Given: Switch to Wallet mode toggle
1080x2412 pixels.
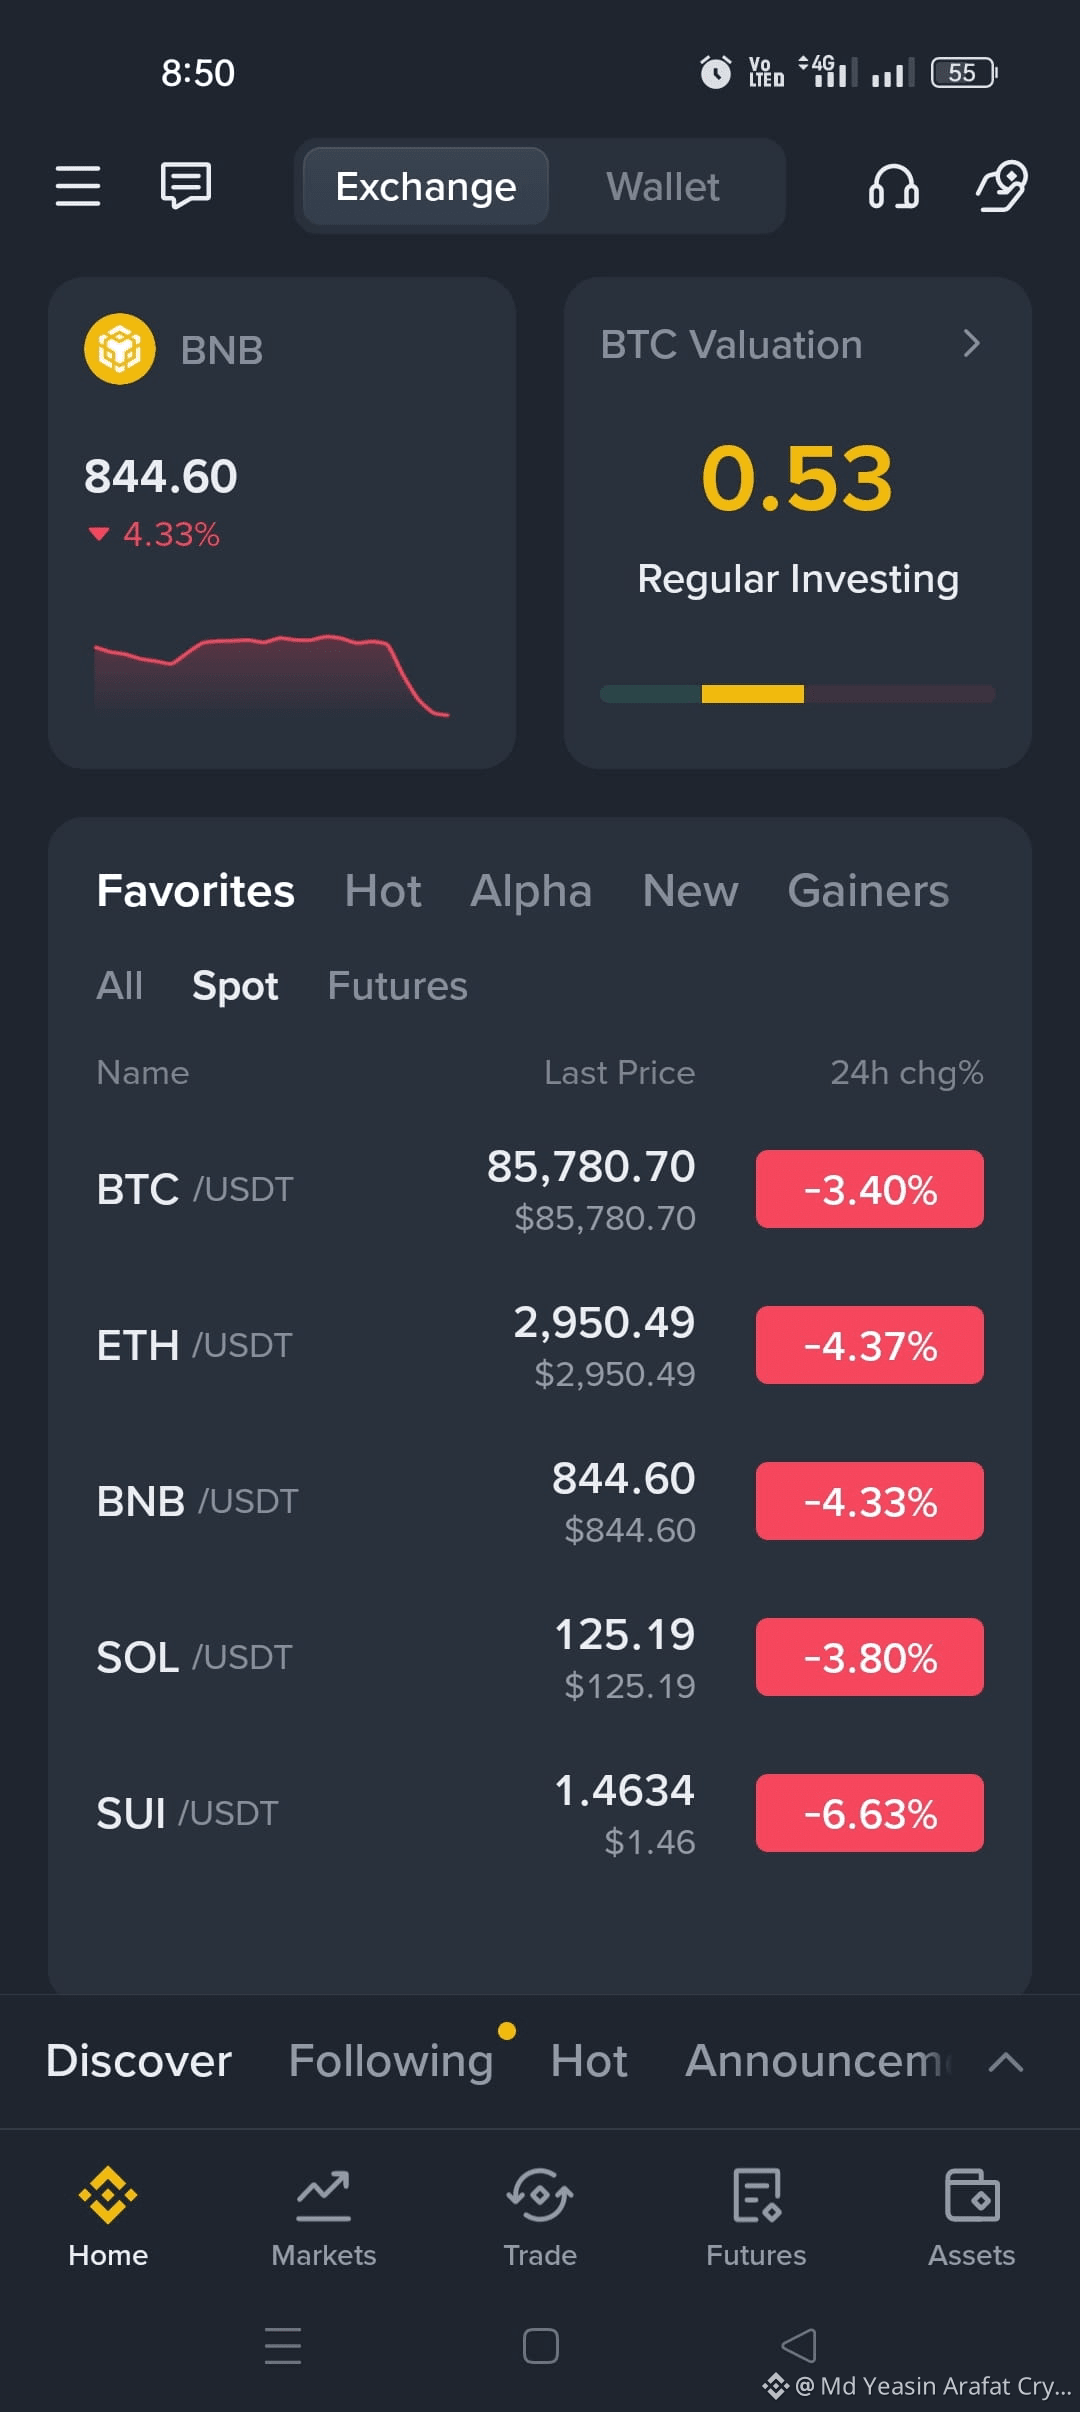Looking at the screenshot, I should [663, 187].
